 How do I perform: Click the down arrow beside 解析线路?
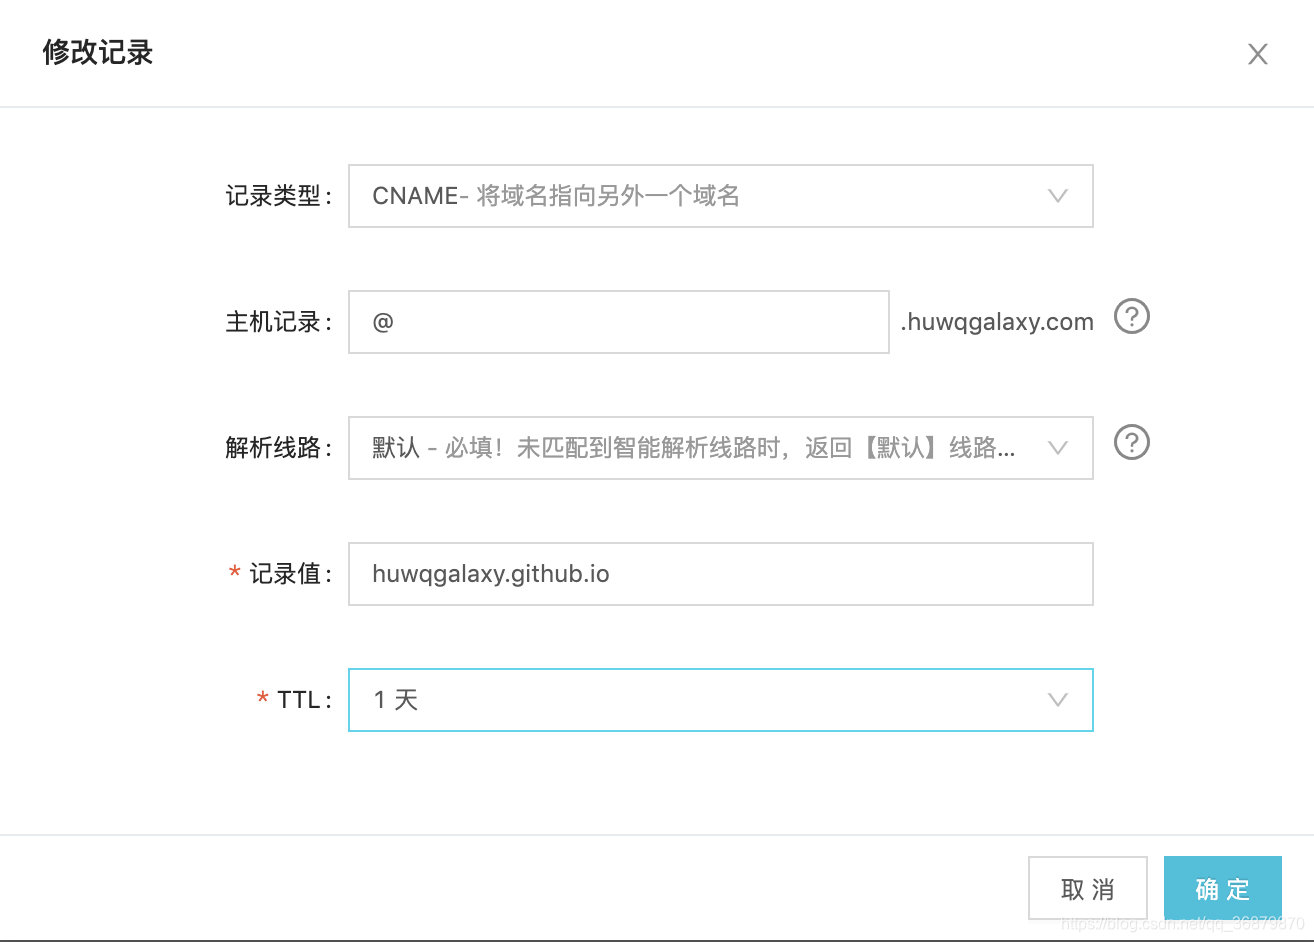(x=1057, y=448)
